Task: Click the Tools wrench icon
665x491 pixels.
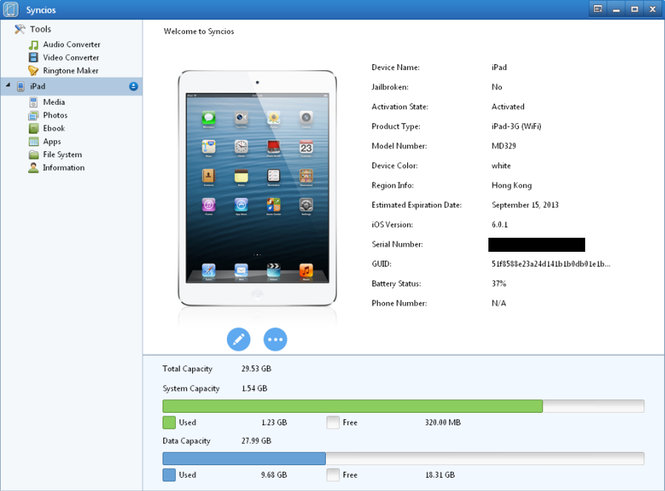Action: click(20, 29)
